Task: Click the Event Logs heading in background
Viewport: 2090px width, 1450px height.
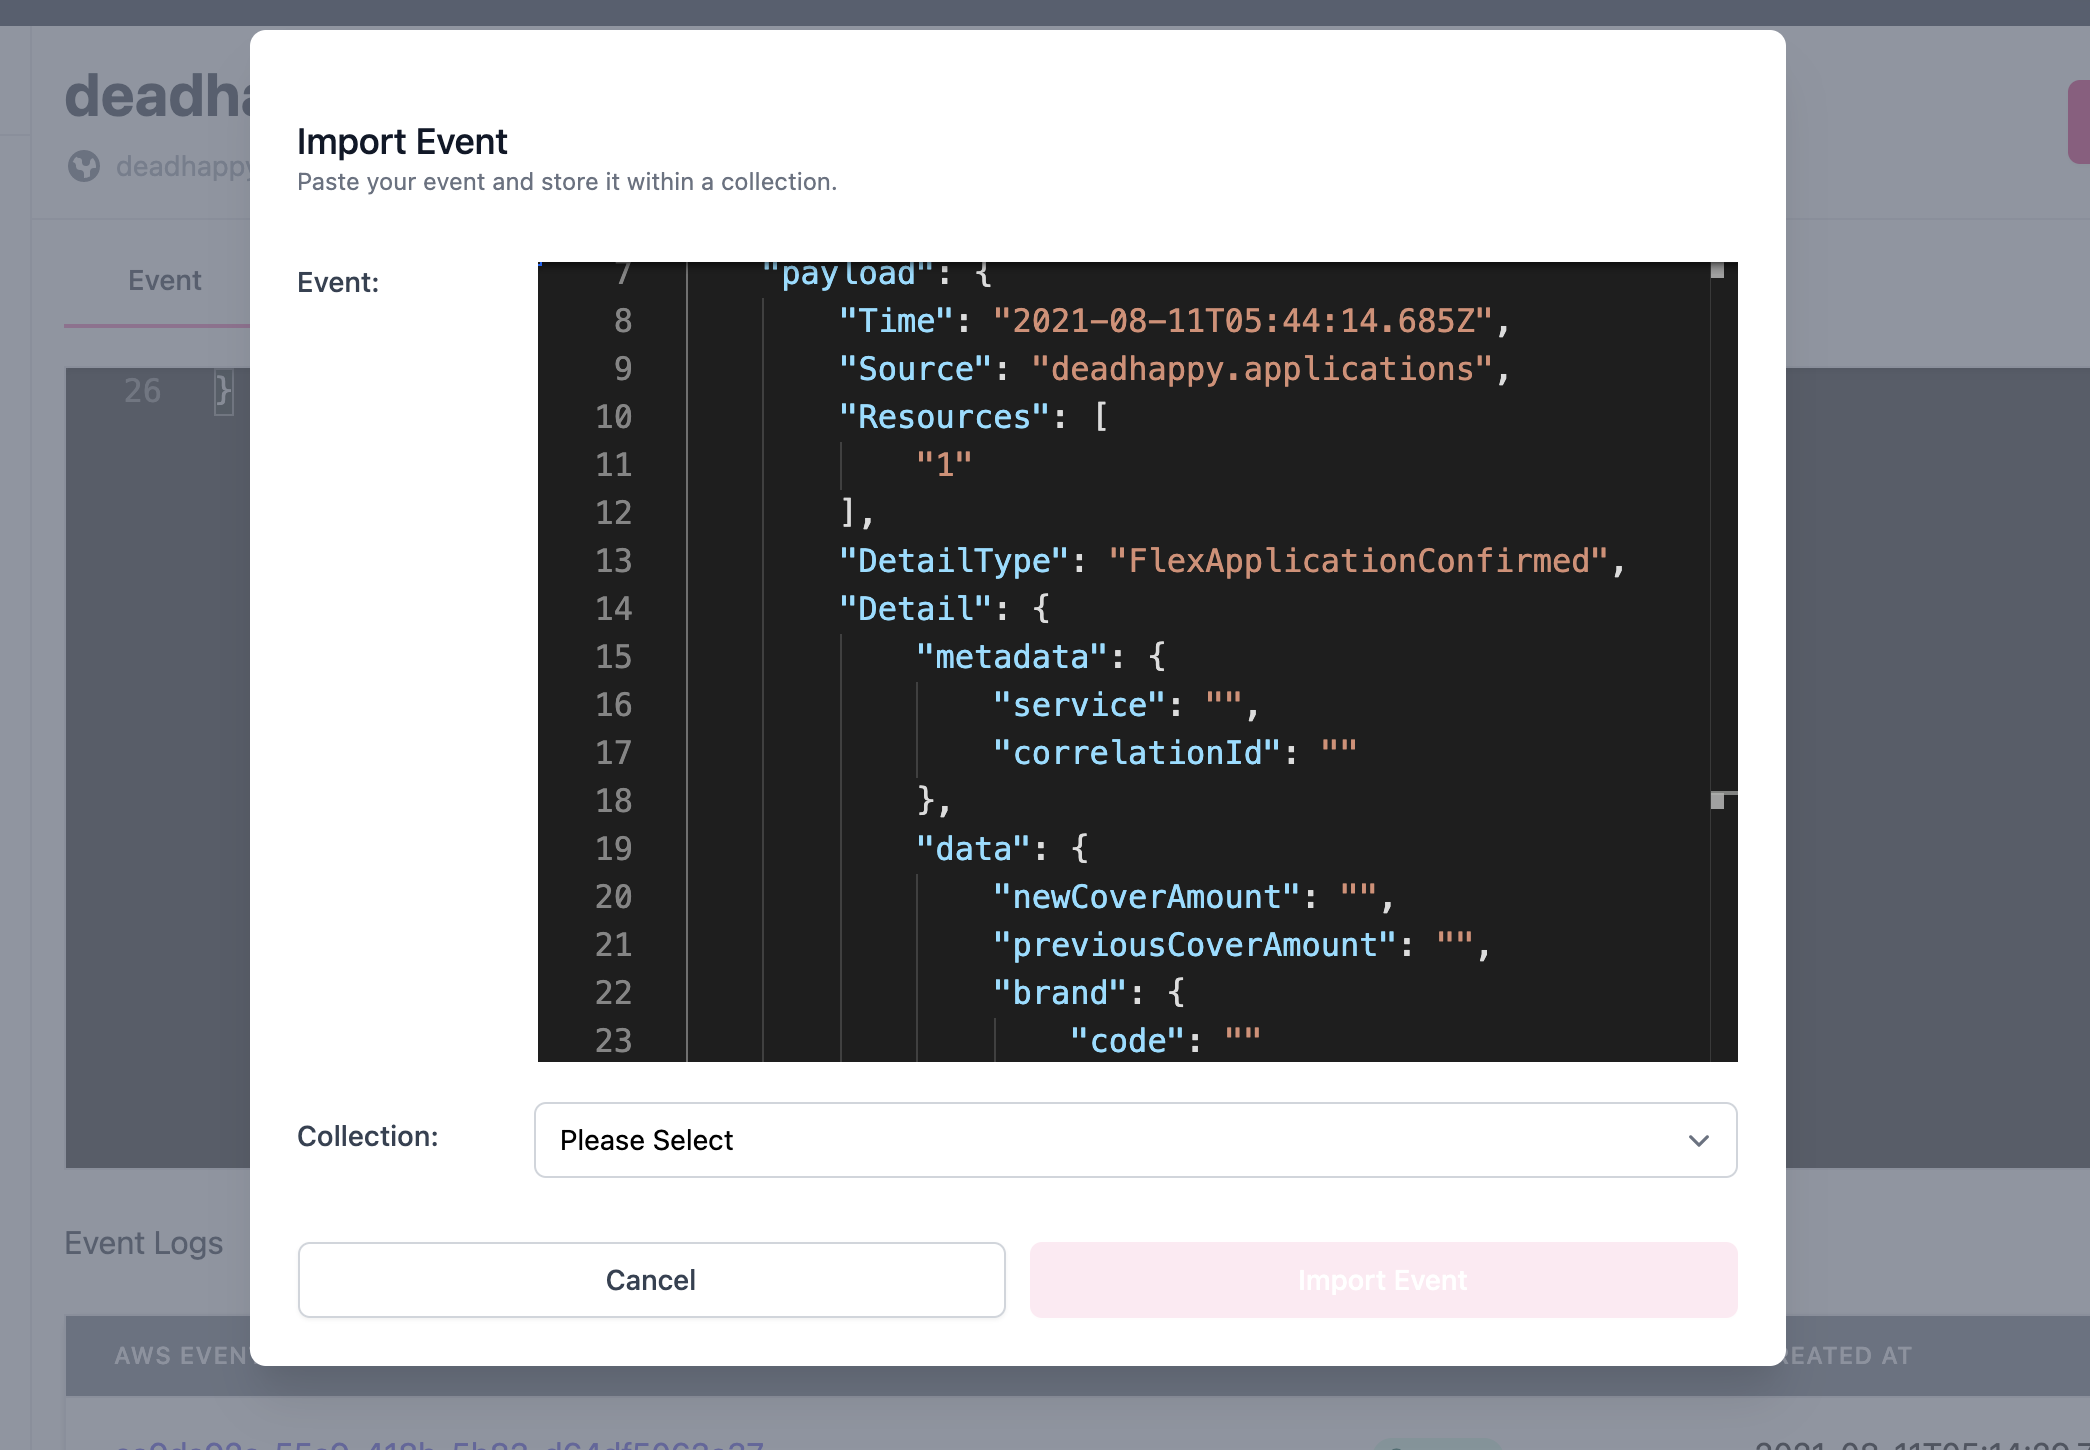Action: coord(144,1243)
